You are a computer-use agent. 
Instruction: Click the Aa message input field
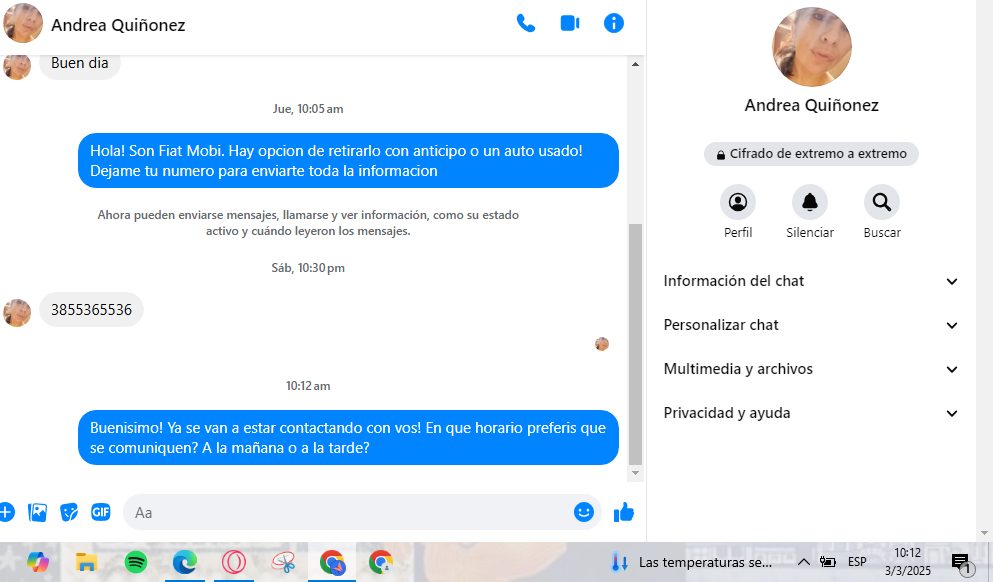click(x=348, y=512)
